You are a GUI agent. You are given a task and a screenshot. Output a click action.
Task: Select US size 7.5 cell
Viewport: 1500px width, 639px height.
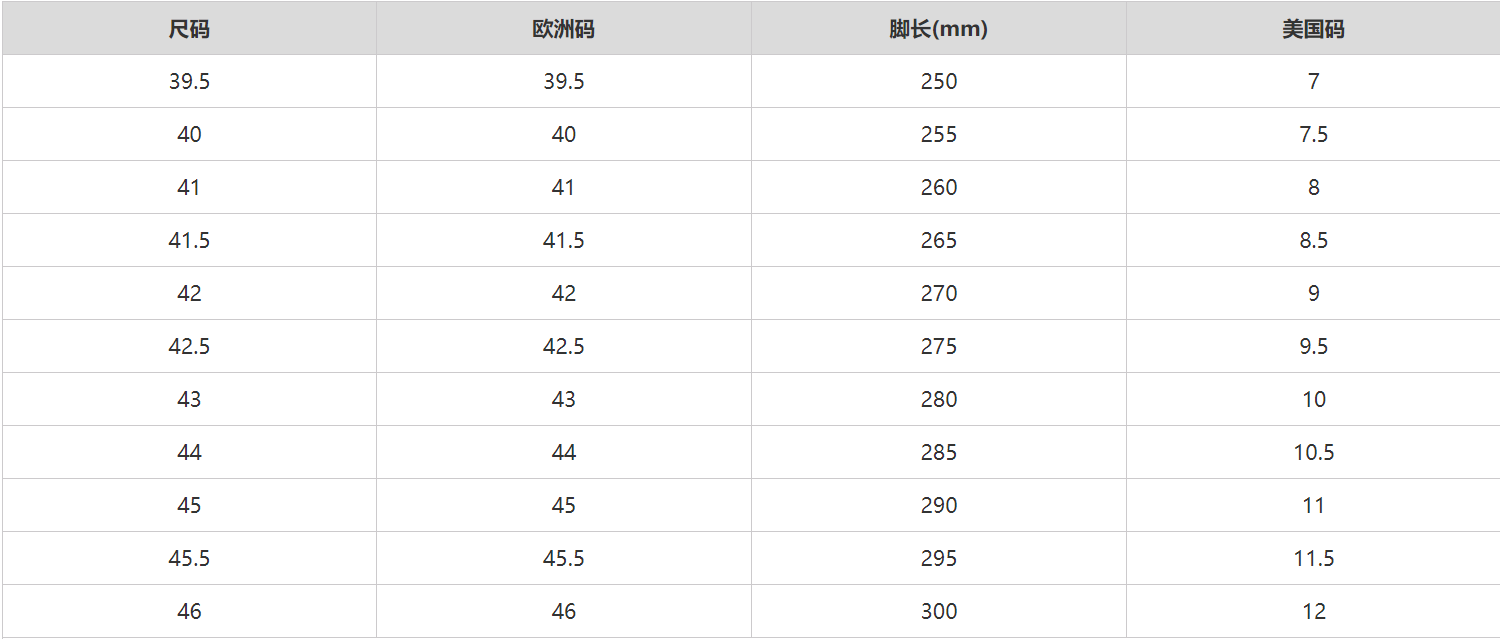[x=1313, y=135]
